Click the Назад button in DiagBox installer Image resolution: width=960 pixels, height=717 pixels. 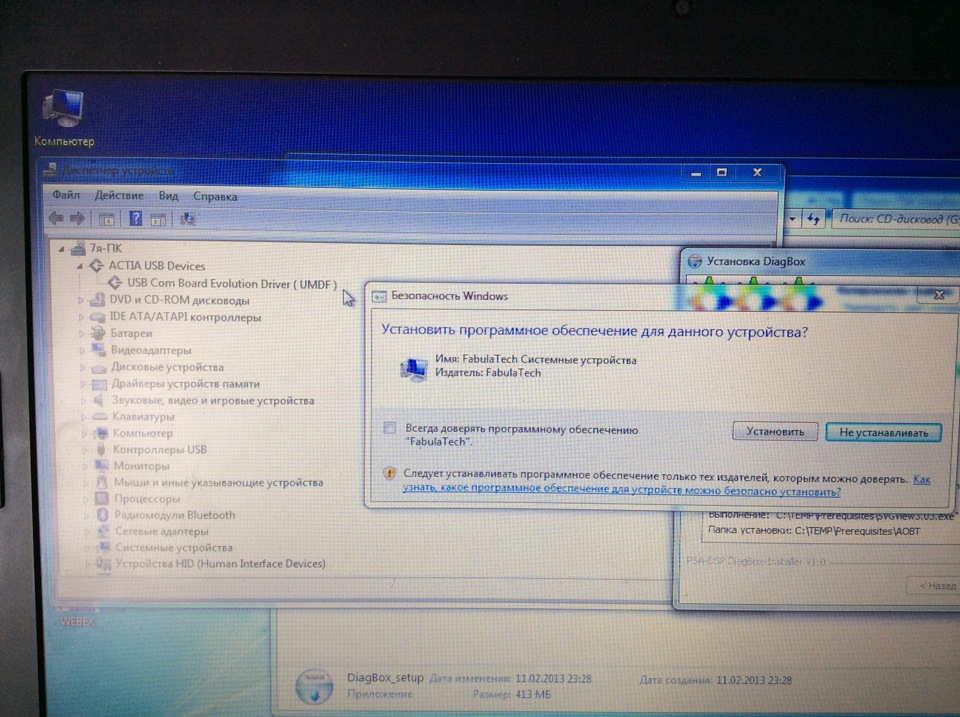click(x=934, y=585)
